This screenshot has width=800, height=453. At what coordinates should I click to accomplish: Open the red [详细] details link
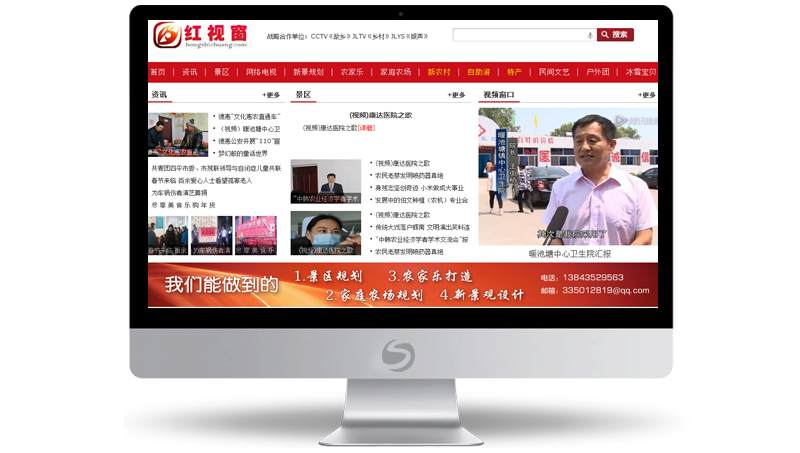pyautogui.click(x=366, y=128)
